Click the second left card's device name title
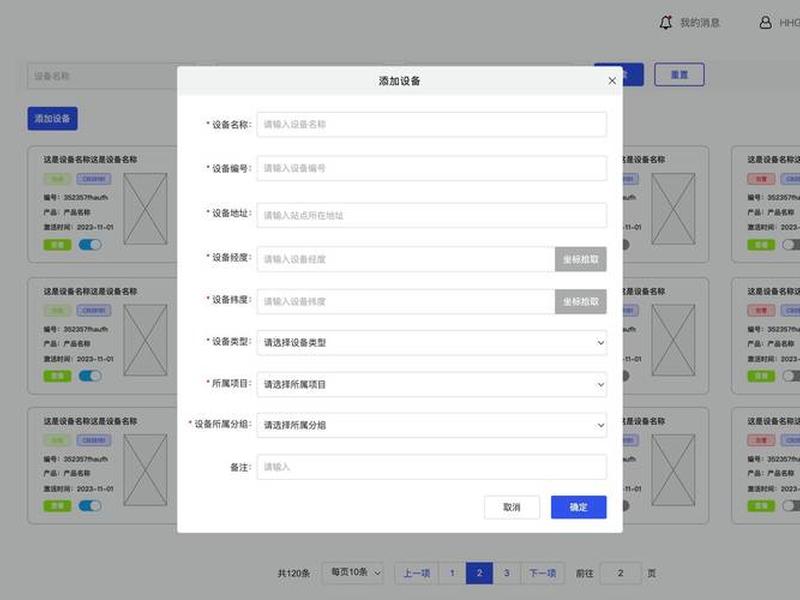 (x=90, y=291)
